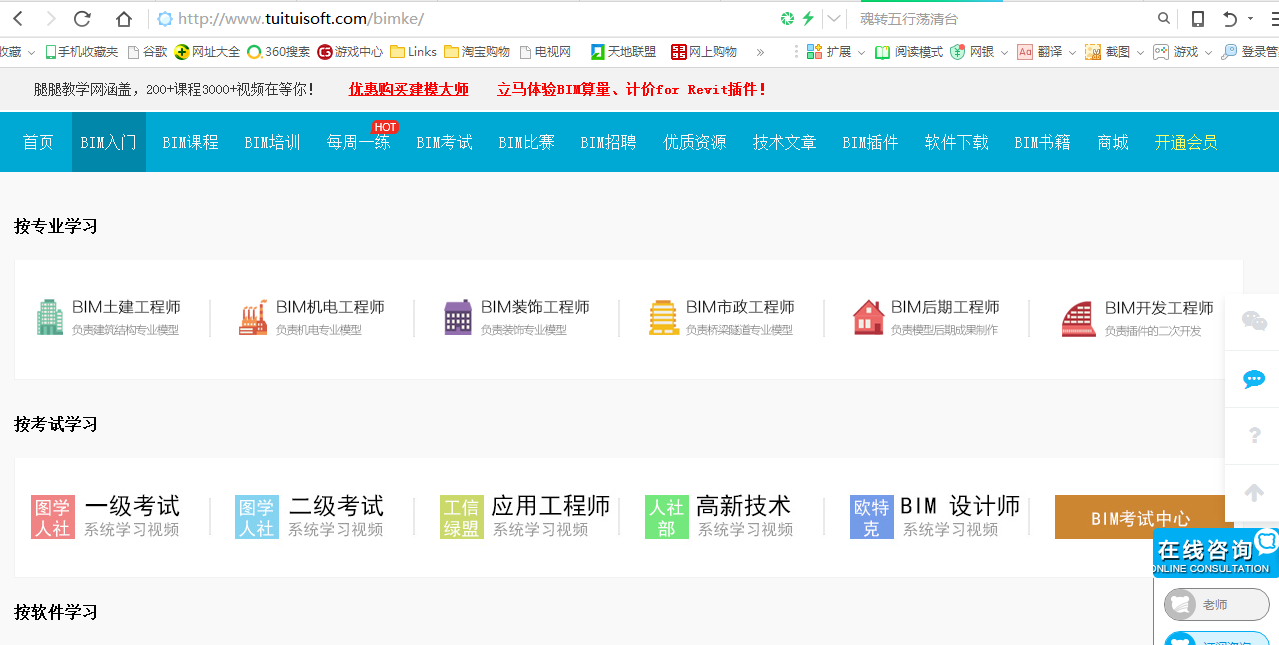Open 商城 navigation item
The image size is (1279, 645).
tap(1113, 142)
